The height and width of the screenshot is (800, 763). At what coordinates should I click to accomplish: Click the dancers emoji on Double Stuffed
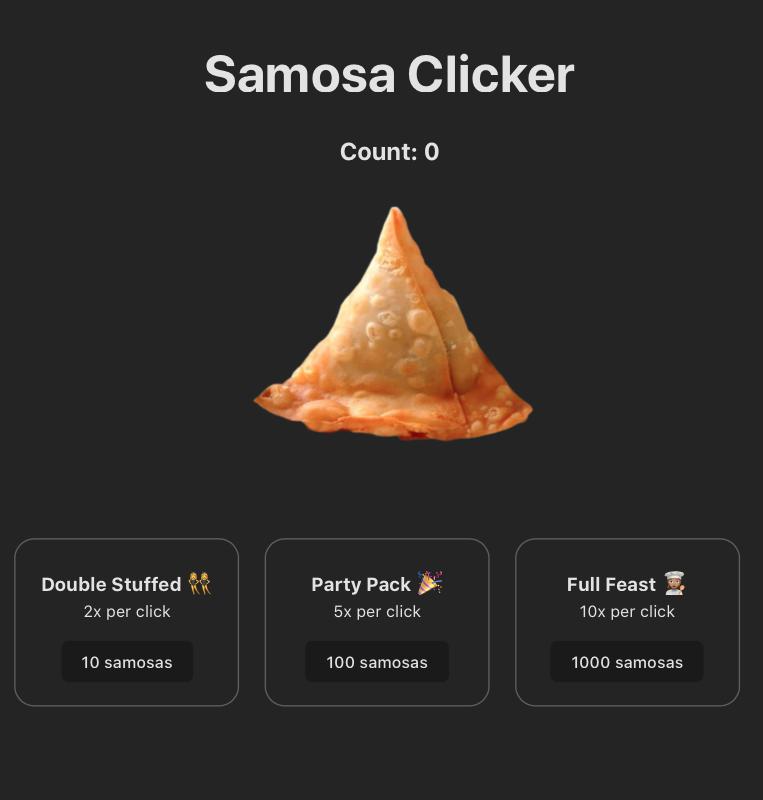click(200, 584)
